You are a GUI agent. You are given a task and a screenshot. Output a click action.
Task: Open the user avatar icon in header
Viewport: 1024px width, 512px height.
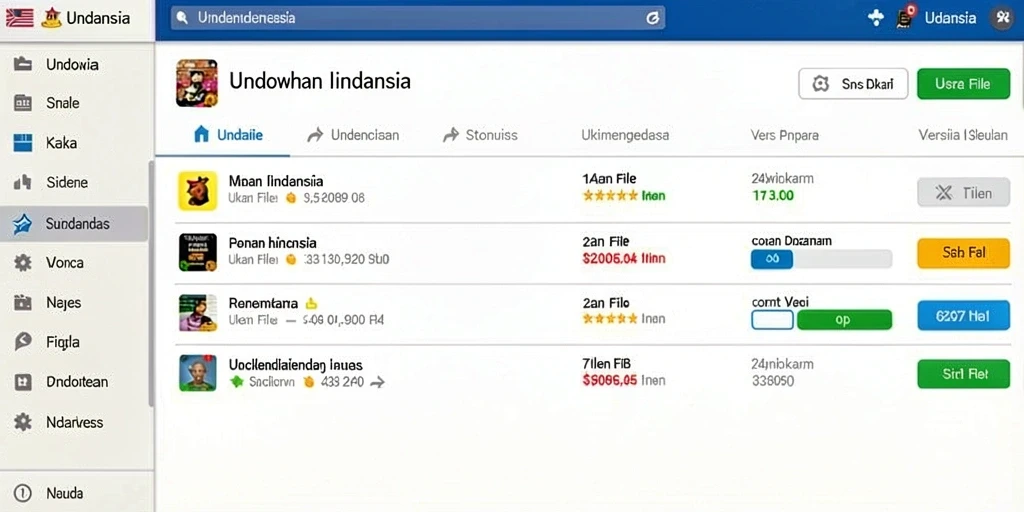(x=1002, y=18)
